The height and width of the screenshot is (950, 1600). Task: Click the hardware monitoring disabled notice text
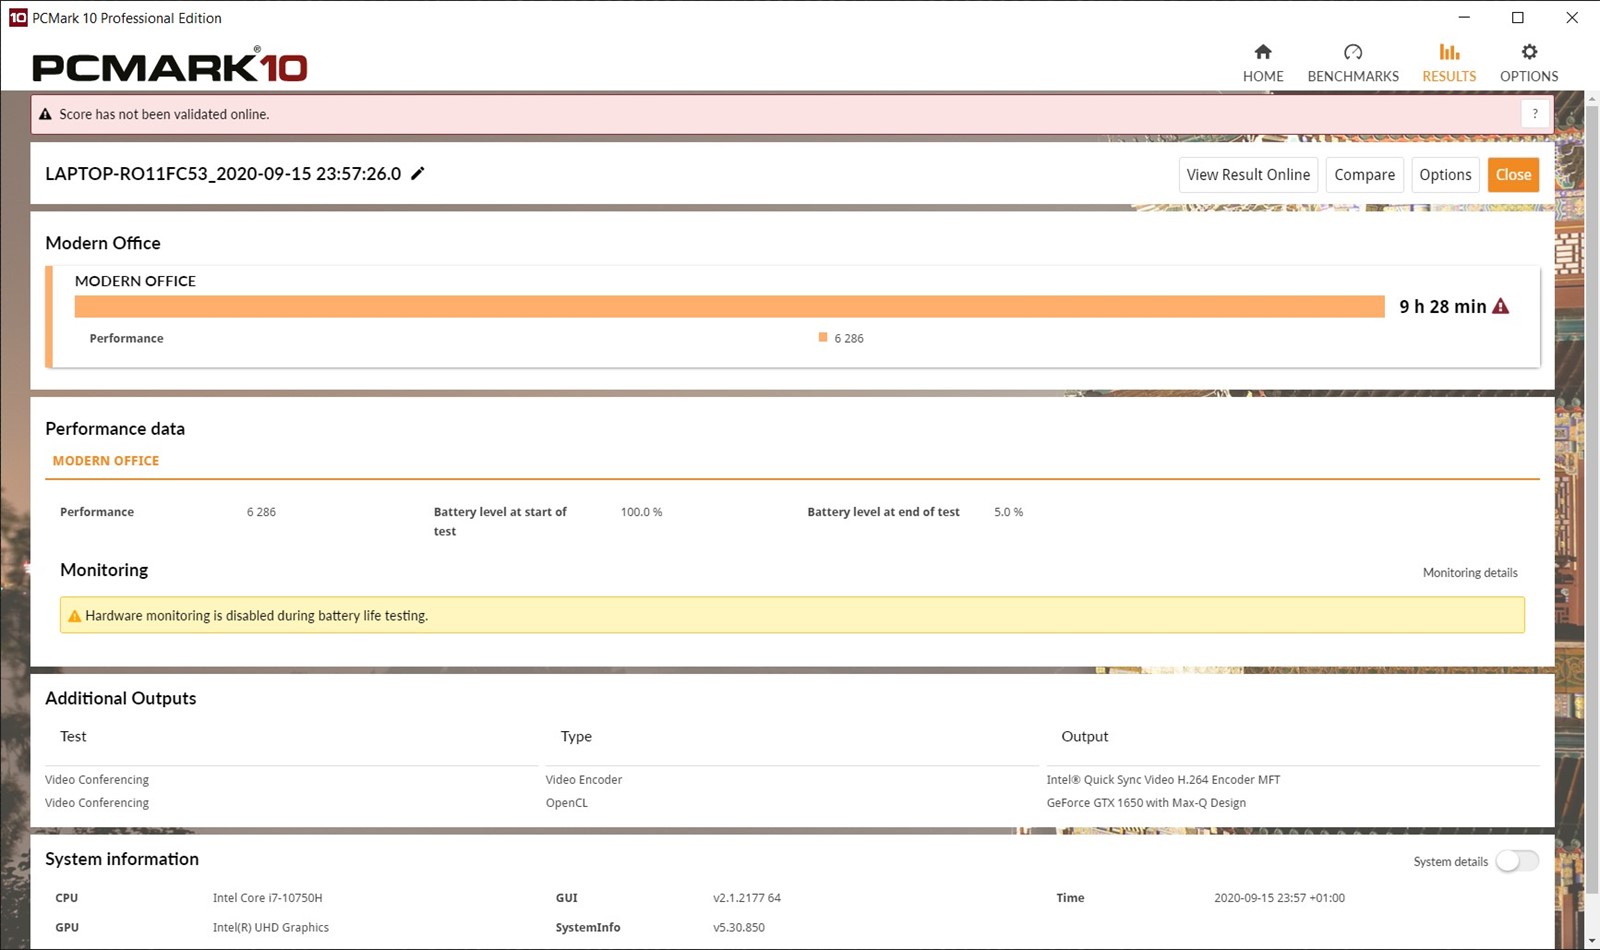[256, 616]
